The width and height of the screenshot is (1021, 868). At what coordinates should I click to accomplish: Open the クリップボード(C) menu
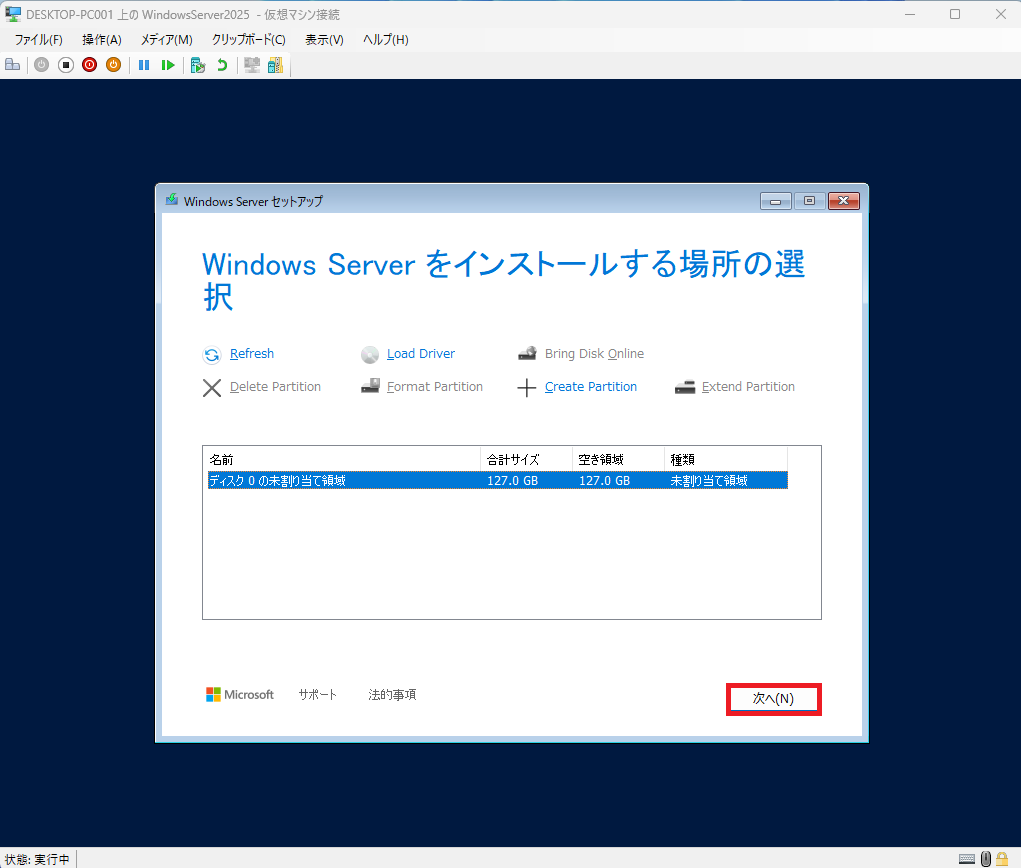249,40
